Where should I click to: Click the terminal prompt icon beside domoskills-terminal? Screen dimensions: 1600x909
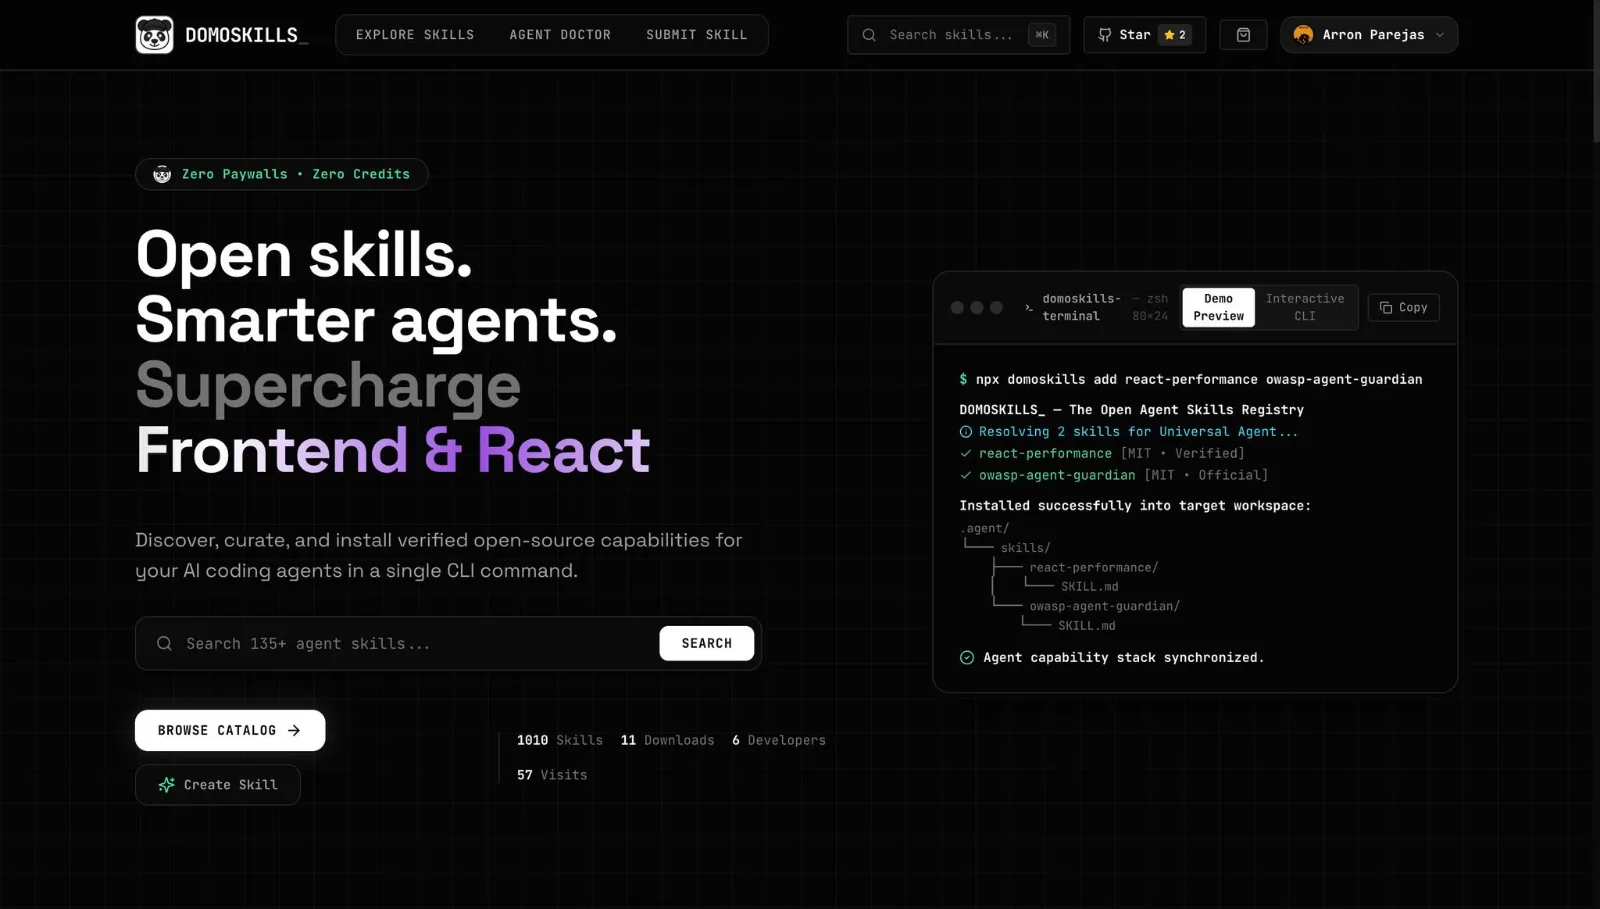(1028, 308)
